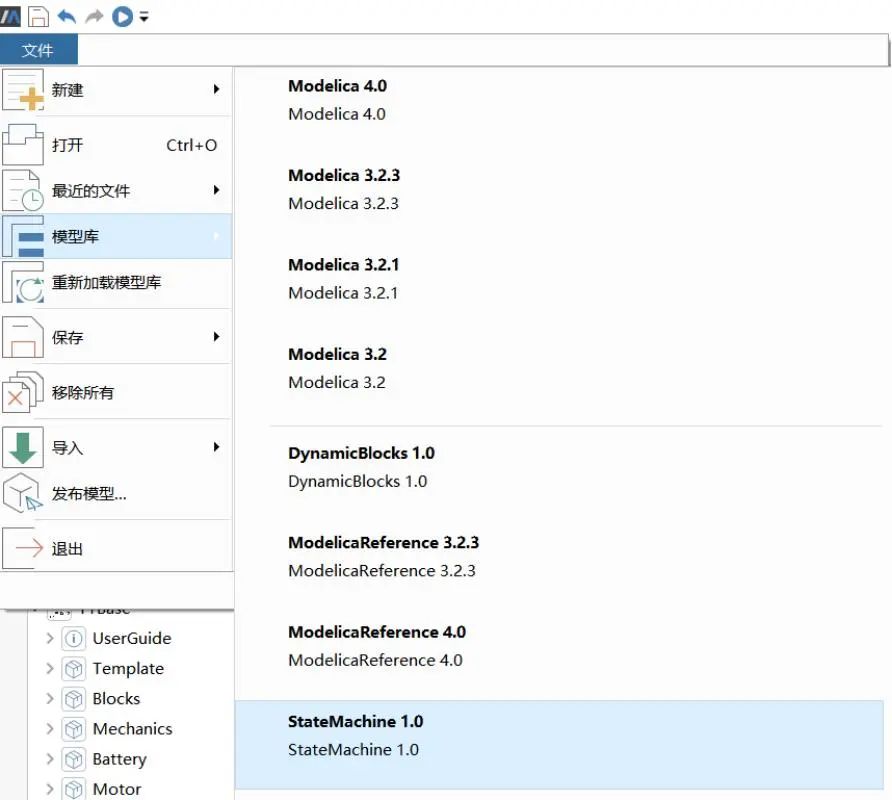Select Battery in the model tree
Screen dimensions: 892x800
pyautogui.click(x=119, y=759)
